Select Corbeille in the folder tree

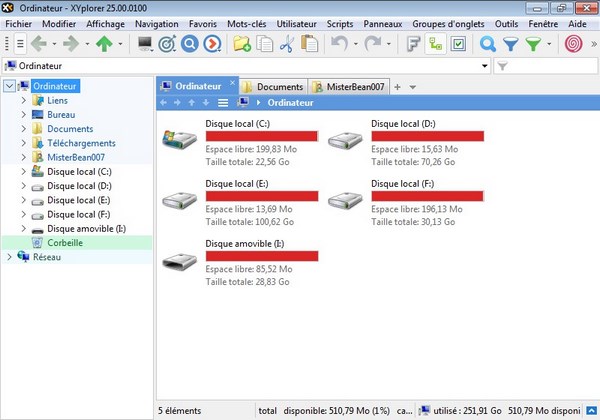click(x=65, y=243)
